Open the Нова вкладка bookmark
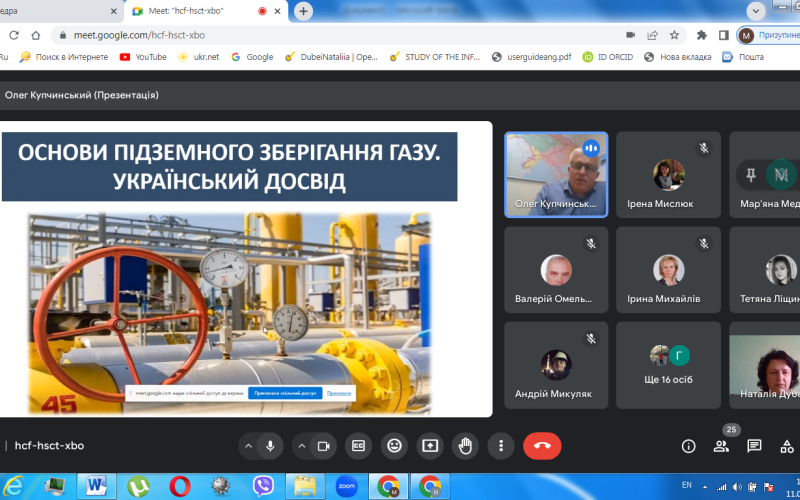This screenshot has height=500, width=800. coord(678,57)
